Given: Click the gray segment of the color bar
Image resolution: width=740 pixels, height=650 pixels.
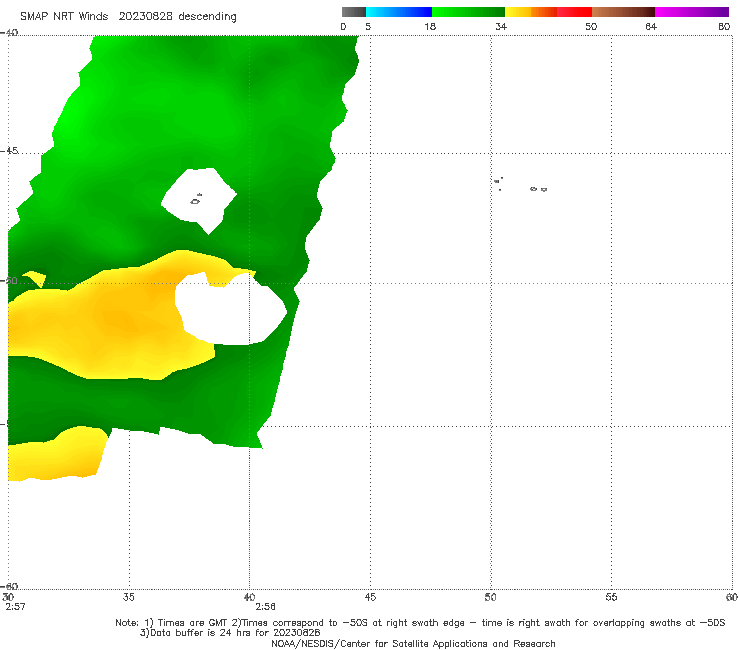Looking at the screenshot, I should [x=353, y=12].
